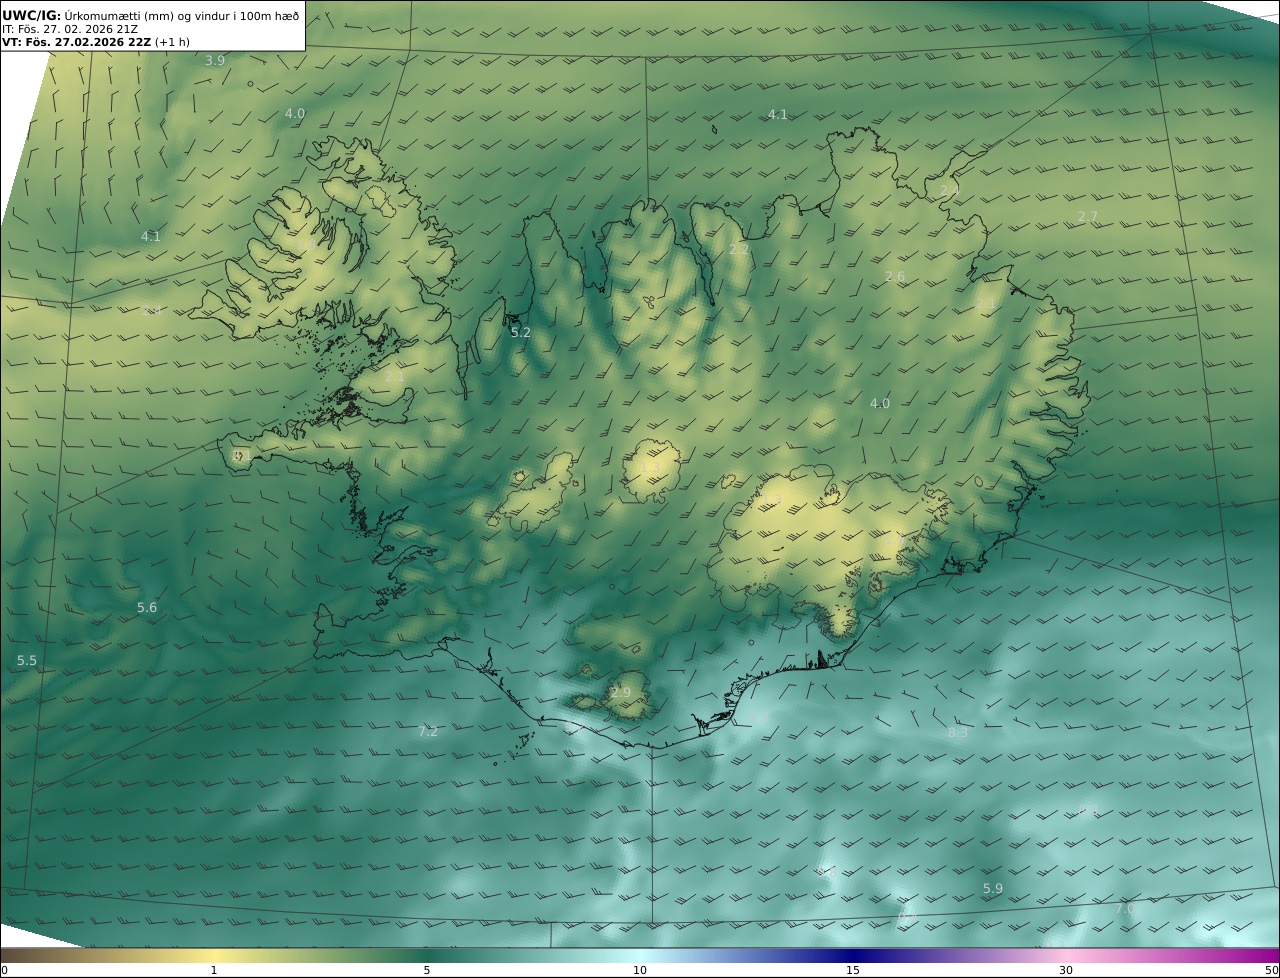
Task: Click the "VT: Fös. 27.02.2026 22Z" line
Action: tap(97, 42)
